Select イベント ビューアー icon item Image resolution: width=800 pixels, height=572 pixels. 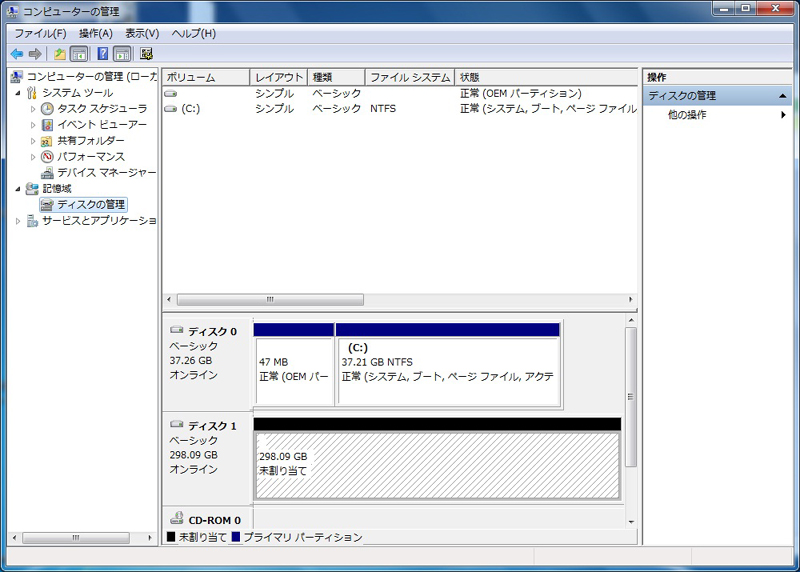pyautogui.click(x=94, y=125)
